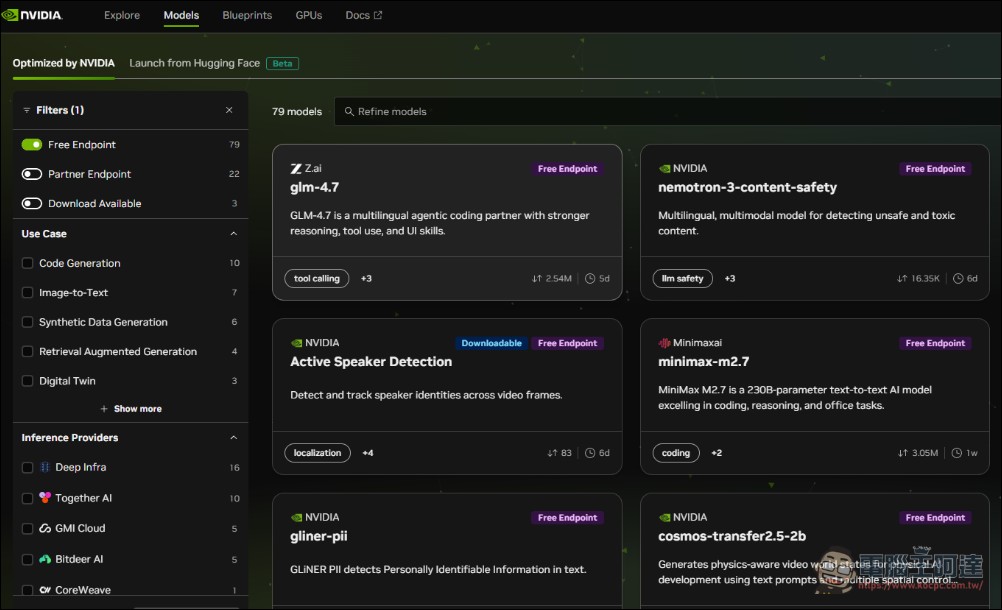Expand +4 tags on Active Speaker Detection card
This screenshot has width=1002, height=610.
click(x=368, y=453)
